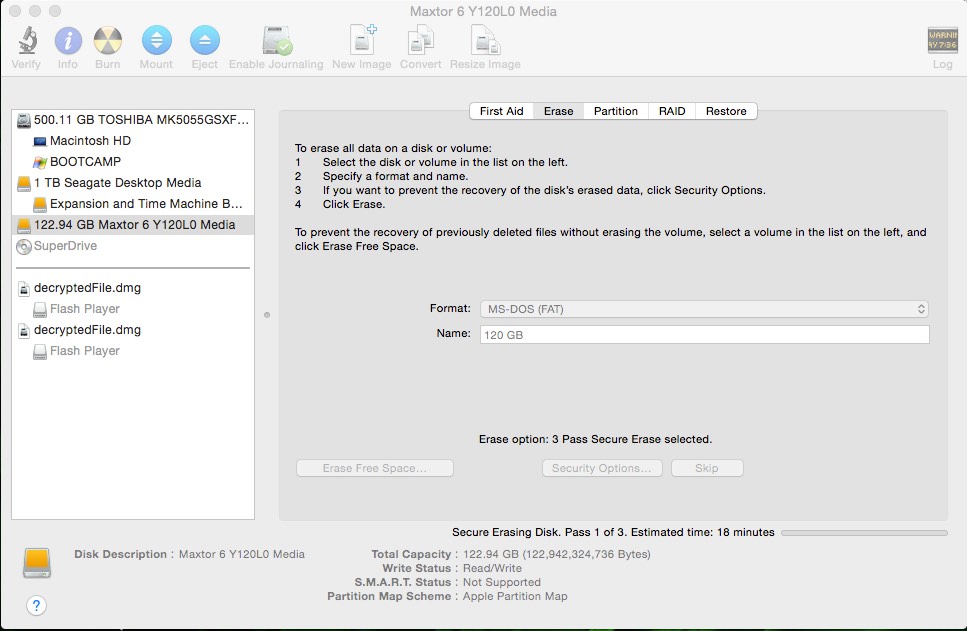
Task: Click the New Image icon
Action: [363, 39]
